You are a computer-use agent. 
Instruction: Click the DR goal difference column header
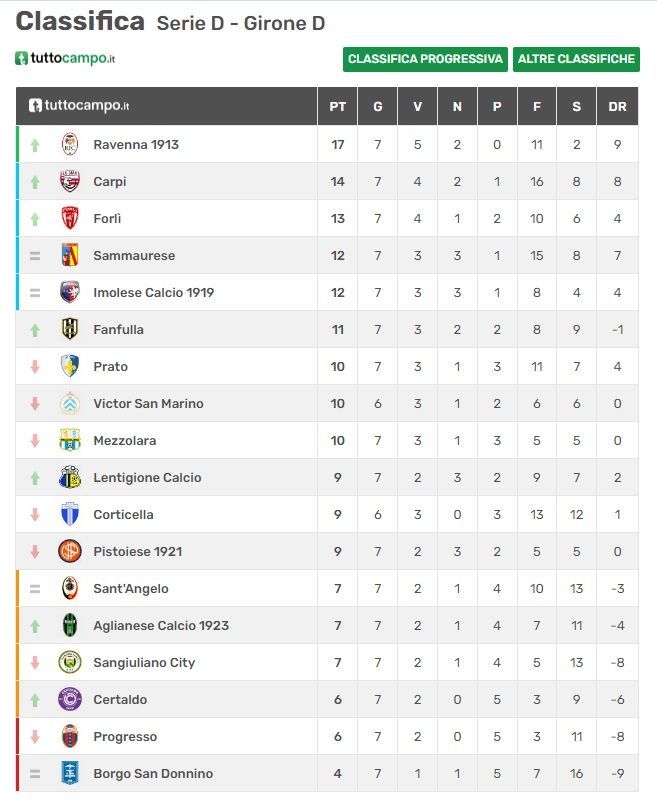(x=617, y=107)
